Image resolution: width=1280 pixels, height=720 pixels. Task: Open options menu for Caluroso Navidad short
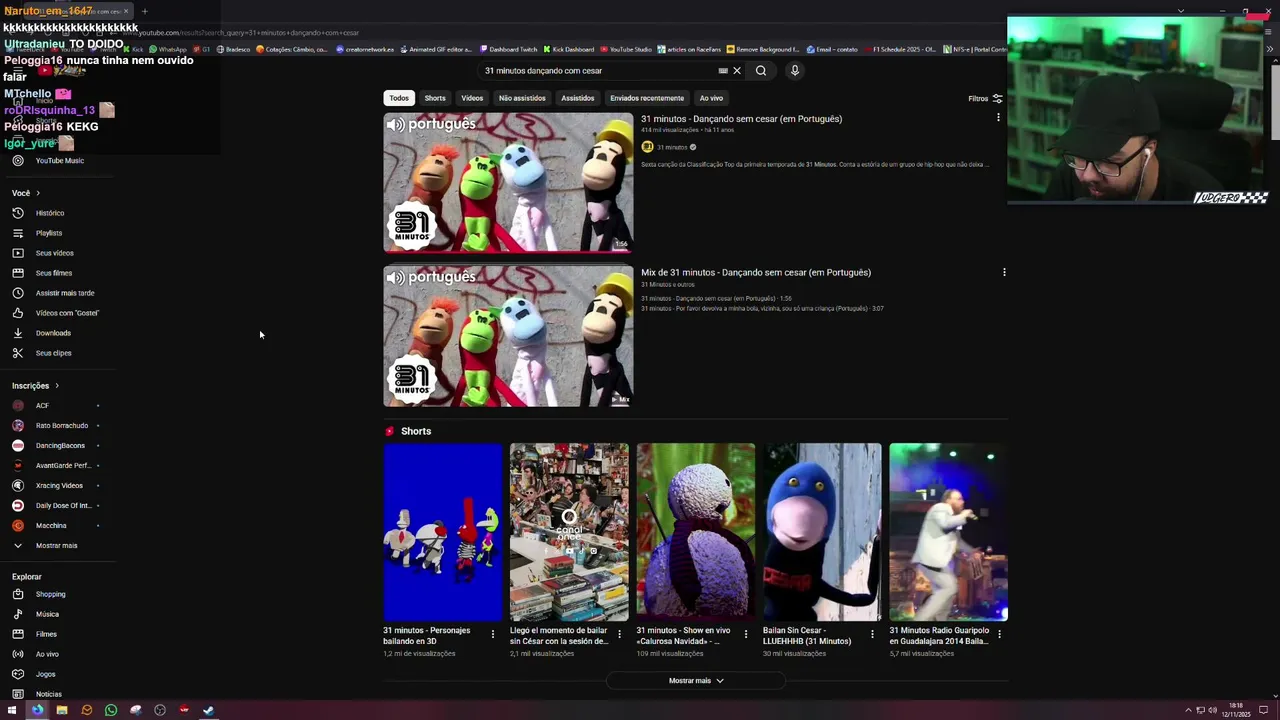pyautogui.click(x=745, y=634)
